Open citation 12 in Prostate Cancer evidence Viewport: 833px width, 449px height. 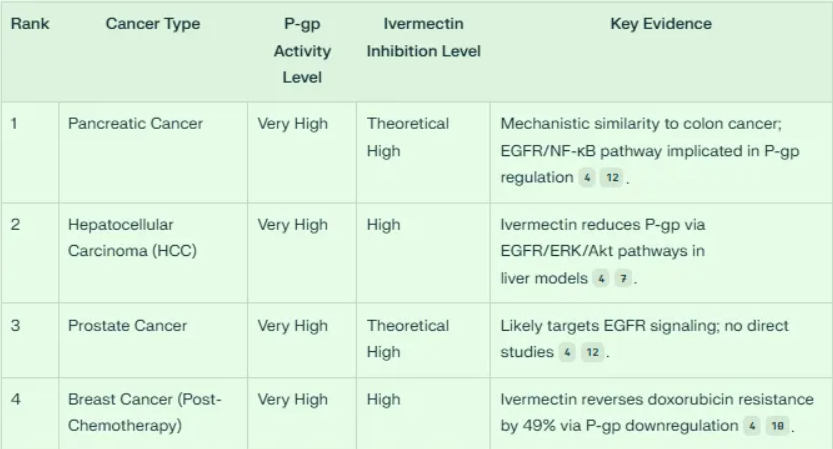pyautogui.click(x=592, y=352)
